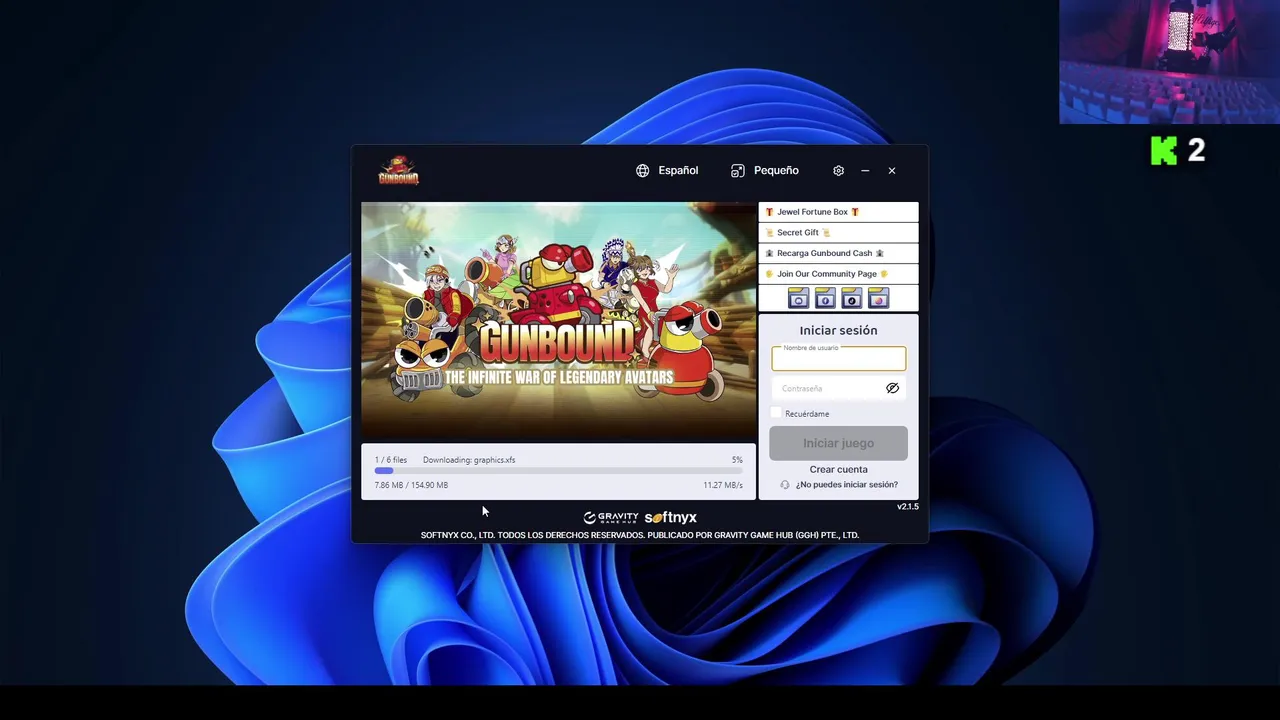
Task: Open the Facebook folder icon
Action: 825,298
